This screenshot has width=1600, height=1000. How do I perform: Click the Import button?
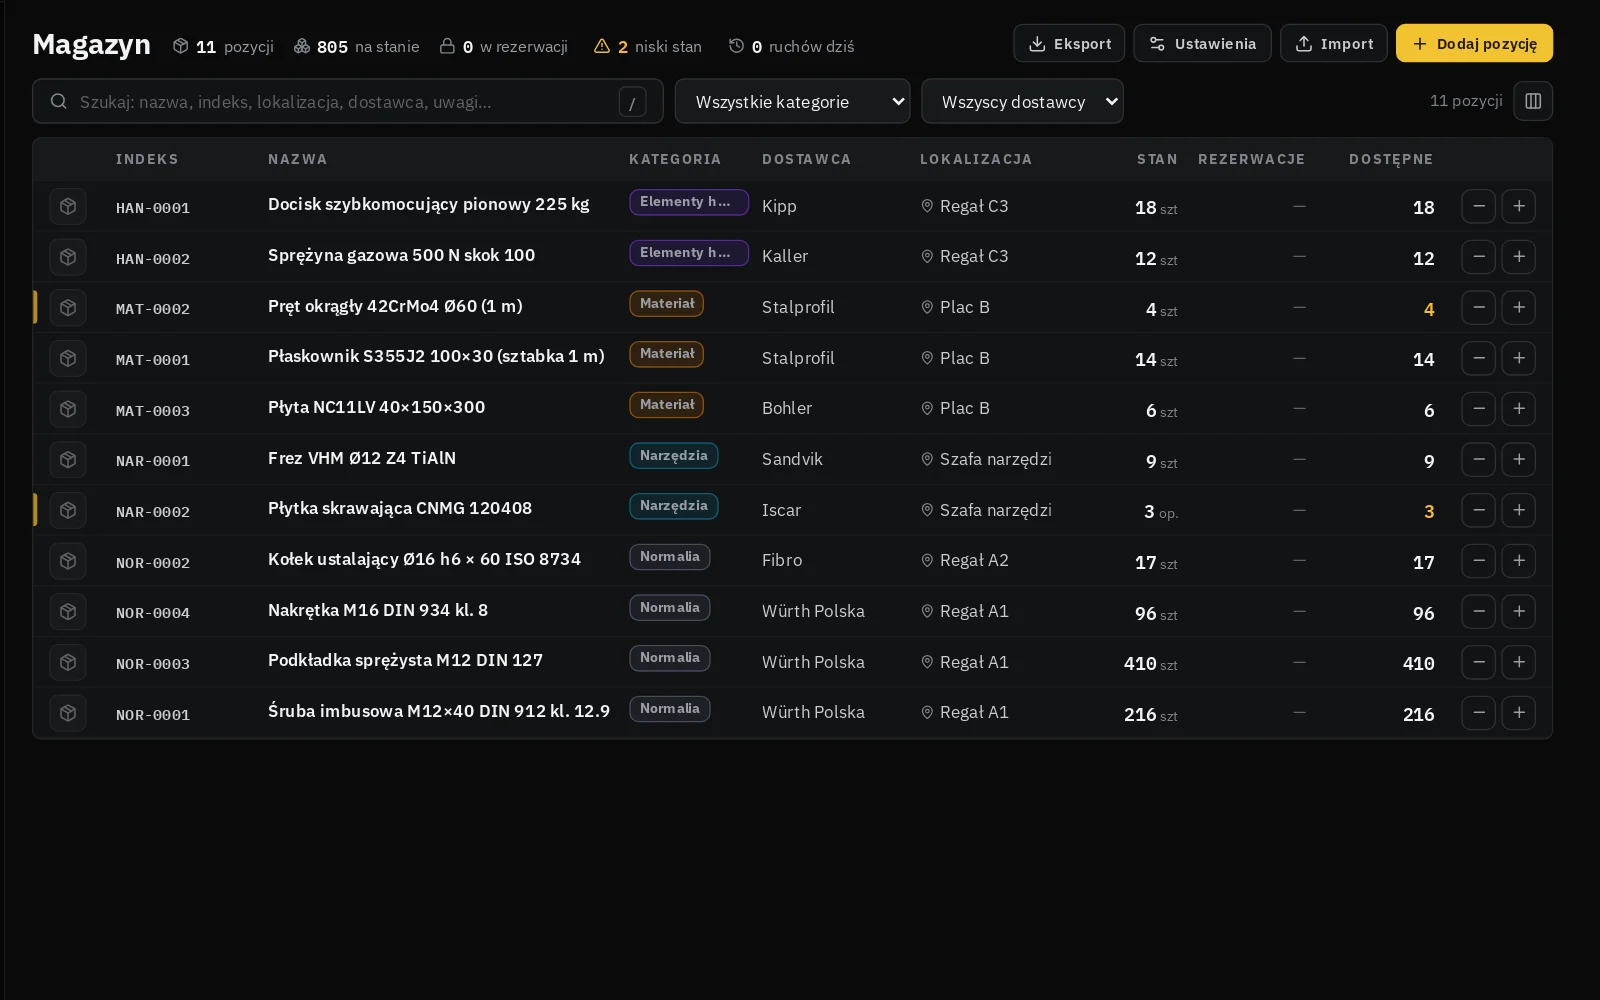pyautogui.click(x=1334, y=43)
